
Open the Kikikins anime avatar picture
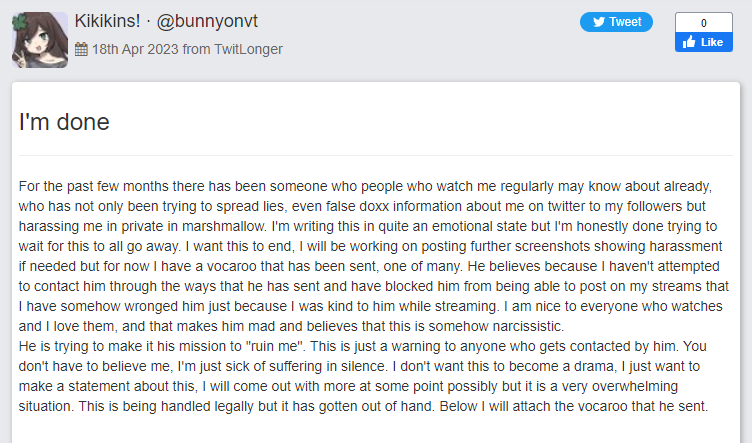click(40, 40)
